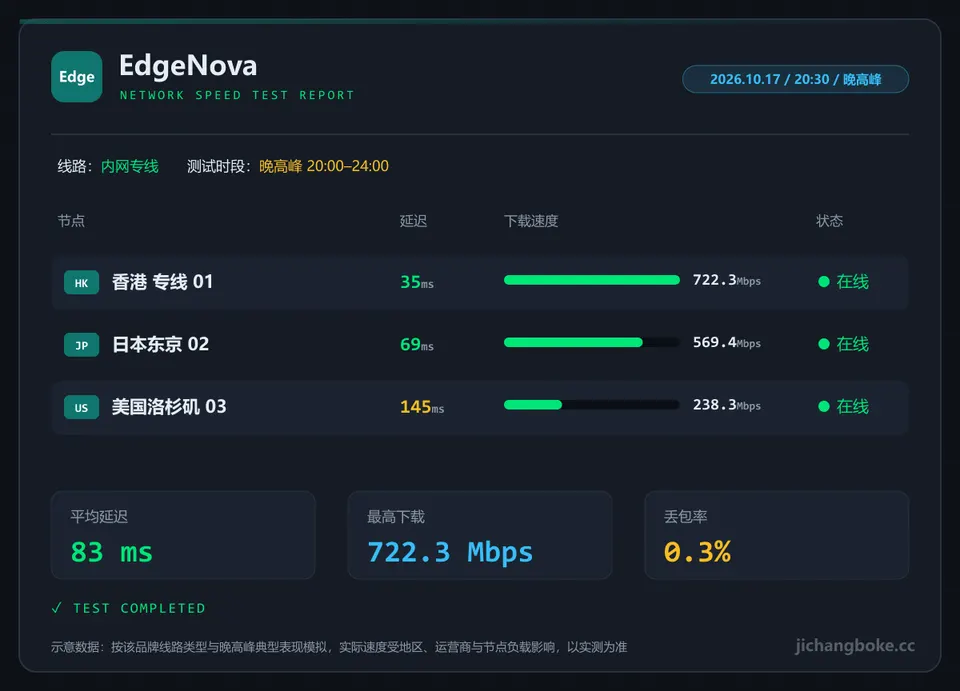Click the TEST COMPLETED status text
960x691 pixels.
click(140, 608)
